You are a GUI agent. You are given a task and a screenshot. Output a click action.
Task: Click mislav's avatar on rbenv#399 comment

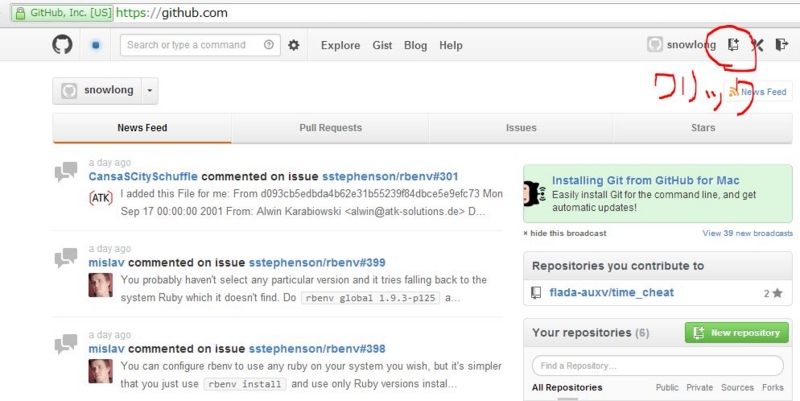(x=101, y=285)
